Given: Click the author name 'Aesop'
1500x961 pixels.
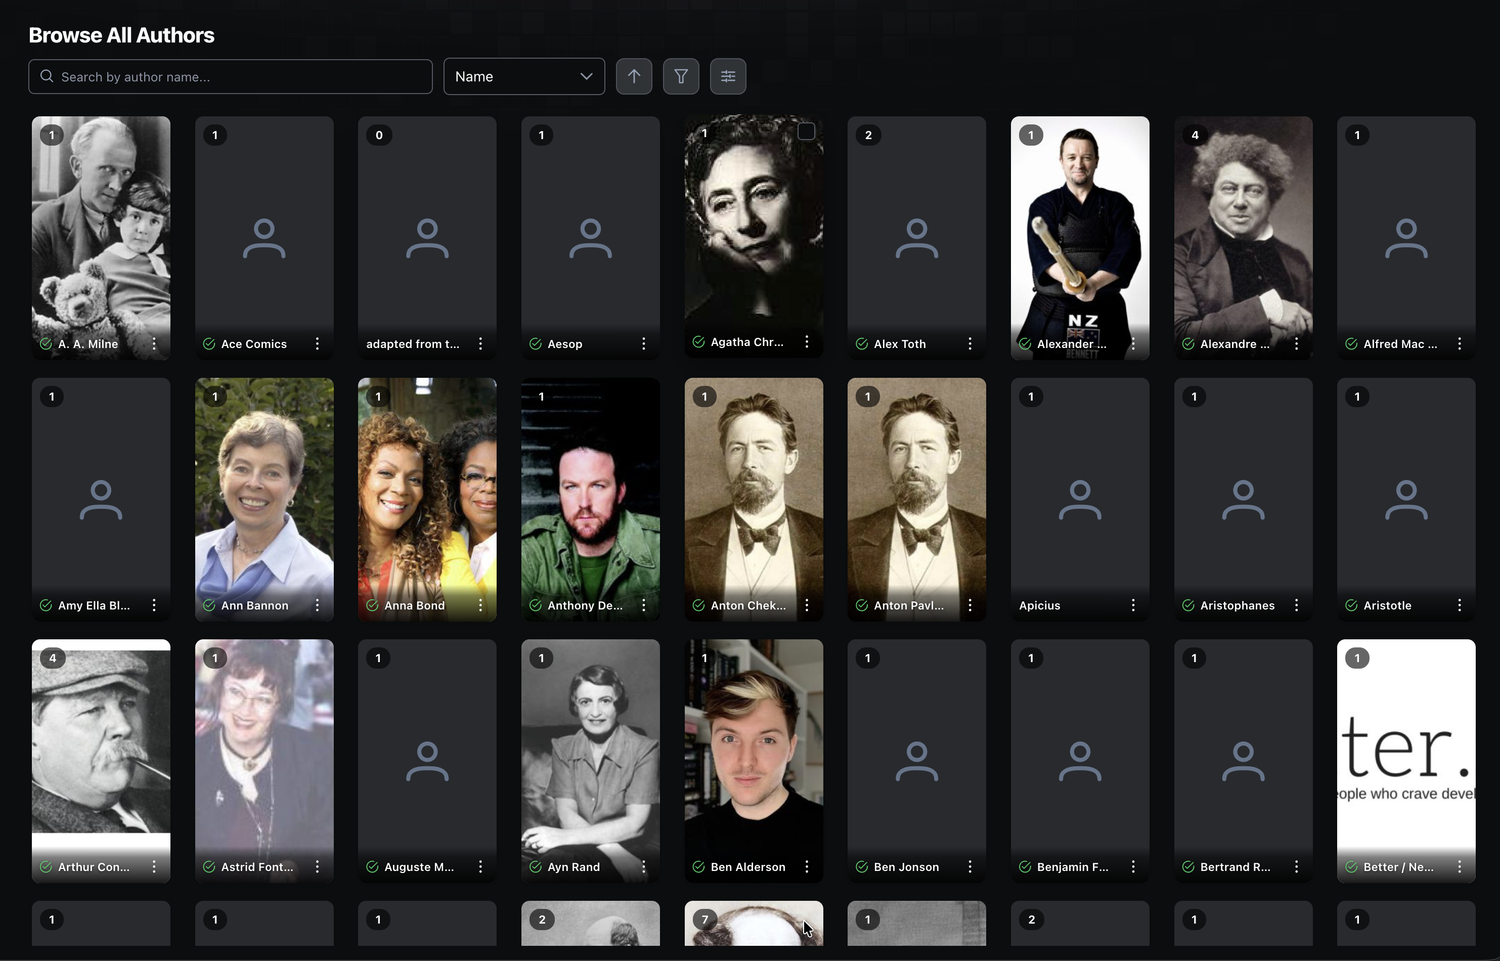Looking at the screenshot, I should coord(565,344).
